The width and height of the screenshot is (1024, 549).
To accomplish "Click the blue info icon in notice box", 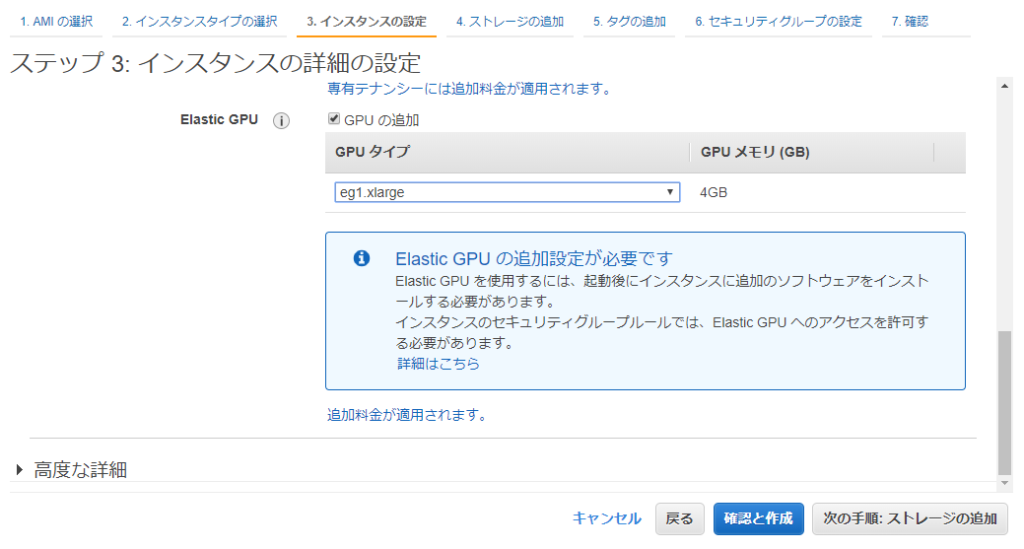I will click(x=361, y=258).
